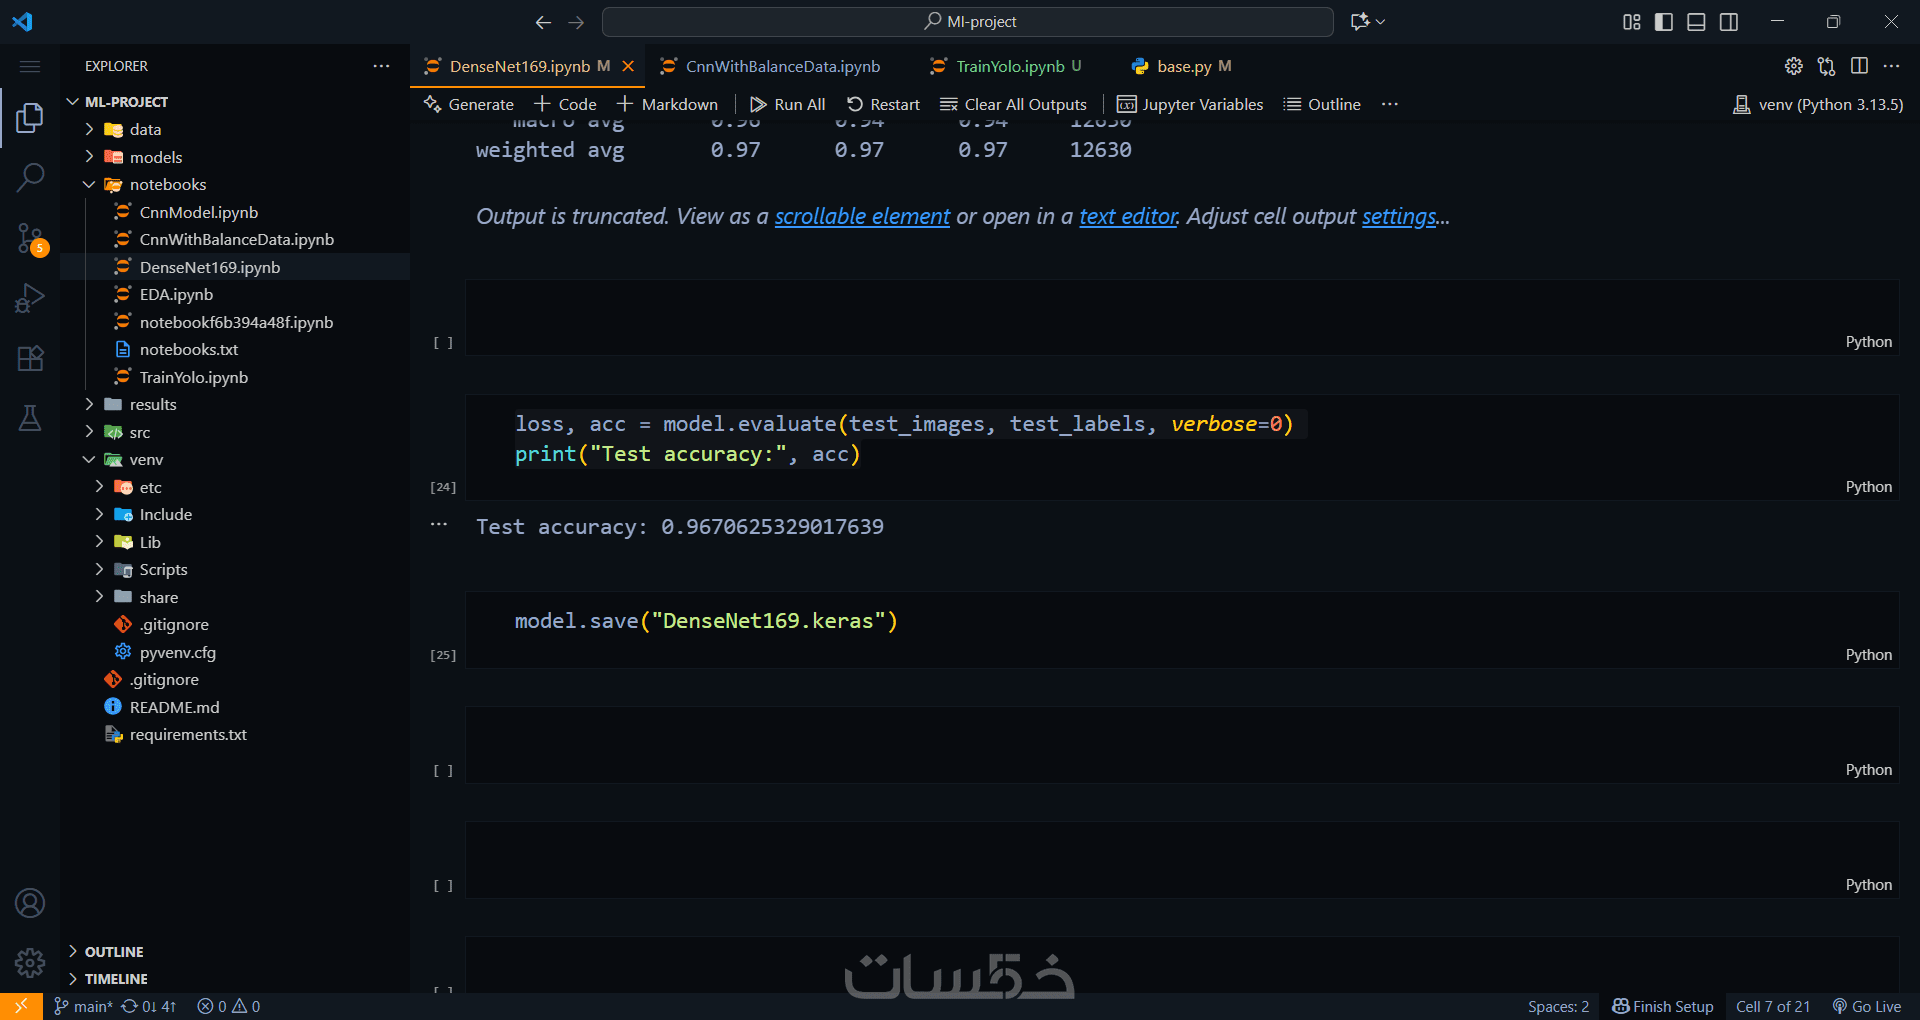Image resolution: width=1920 pixels, height=1020 pixels.
Task: Open Source Control view with 5 changes
Action: tap(30, 238)
